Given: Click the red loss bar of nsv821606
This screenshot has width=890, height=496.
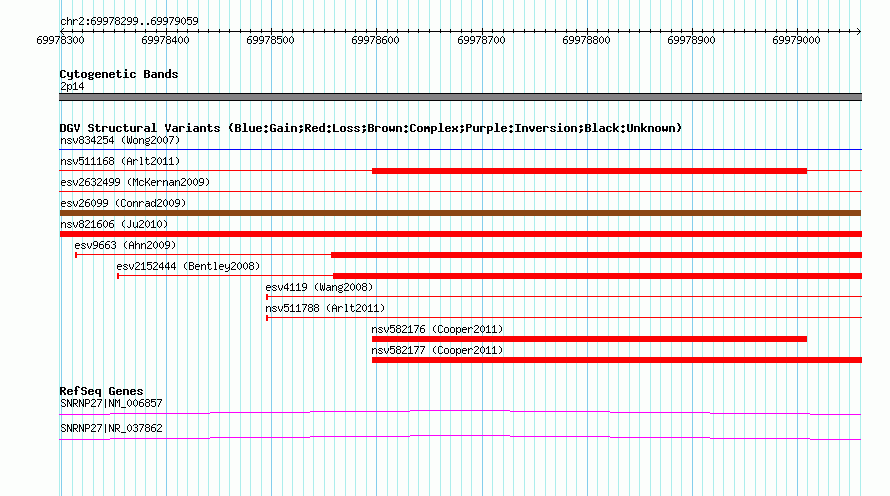Looking at the screenshot, I should coord(460,234).
